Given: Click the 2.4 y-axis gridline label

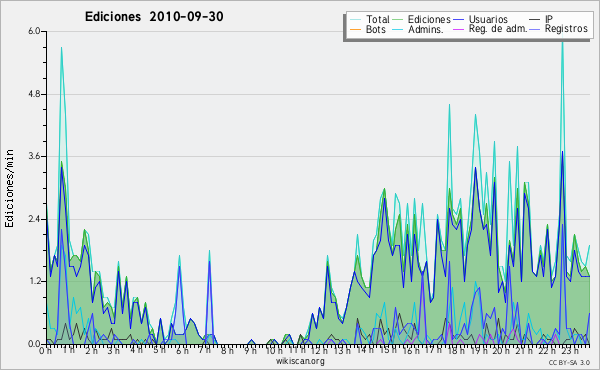Looking at the screenshot, I should tap(34, 219).
